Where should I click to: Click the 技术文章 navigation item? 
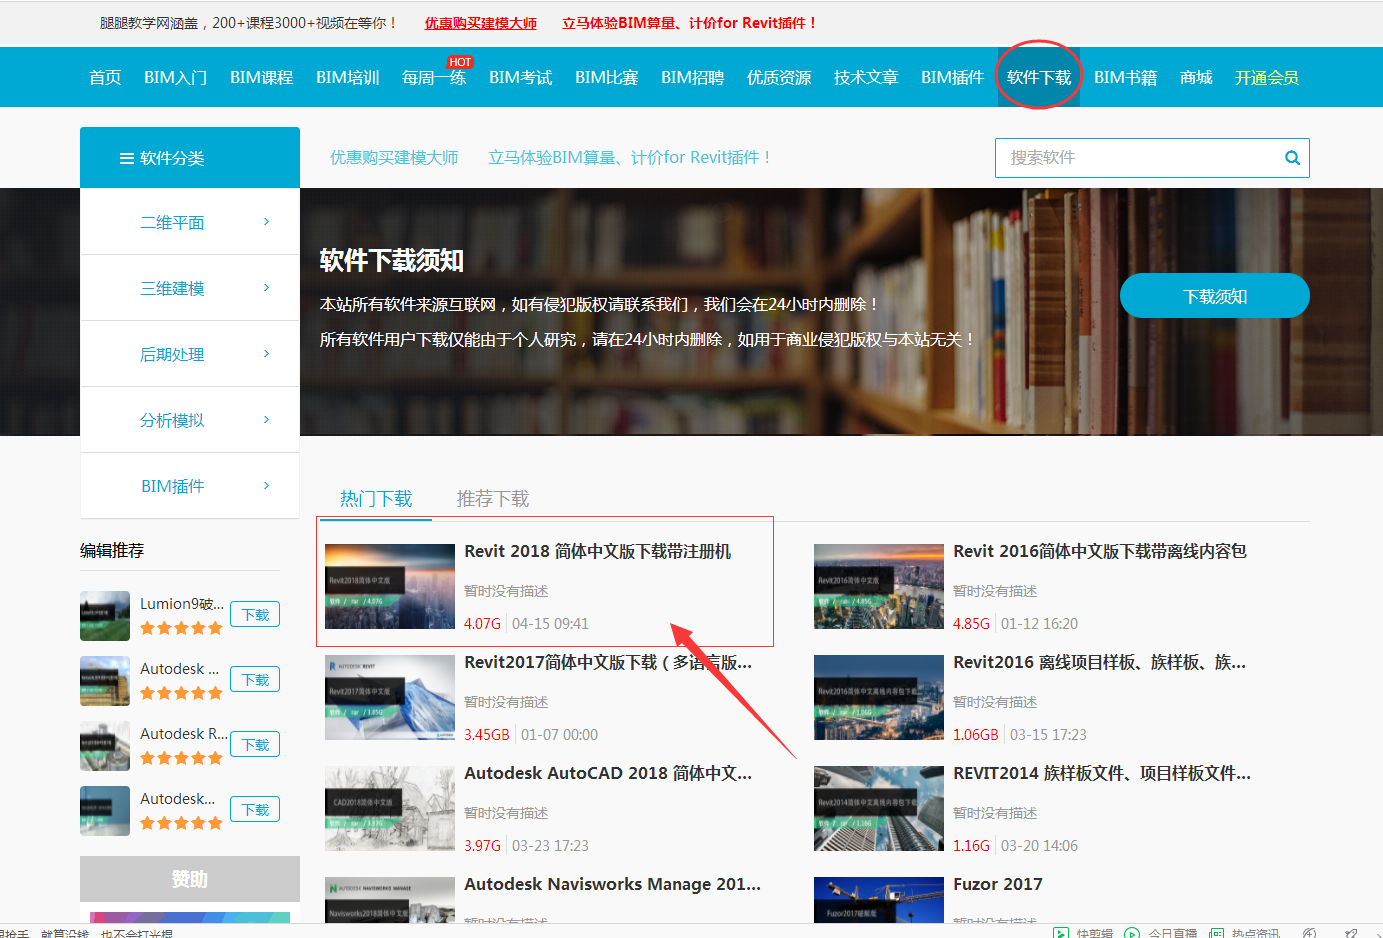coord(866,78)
